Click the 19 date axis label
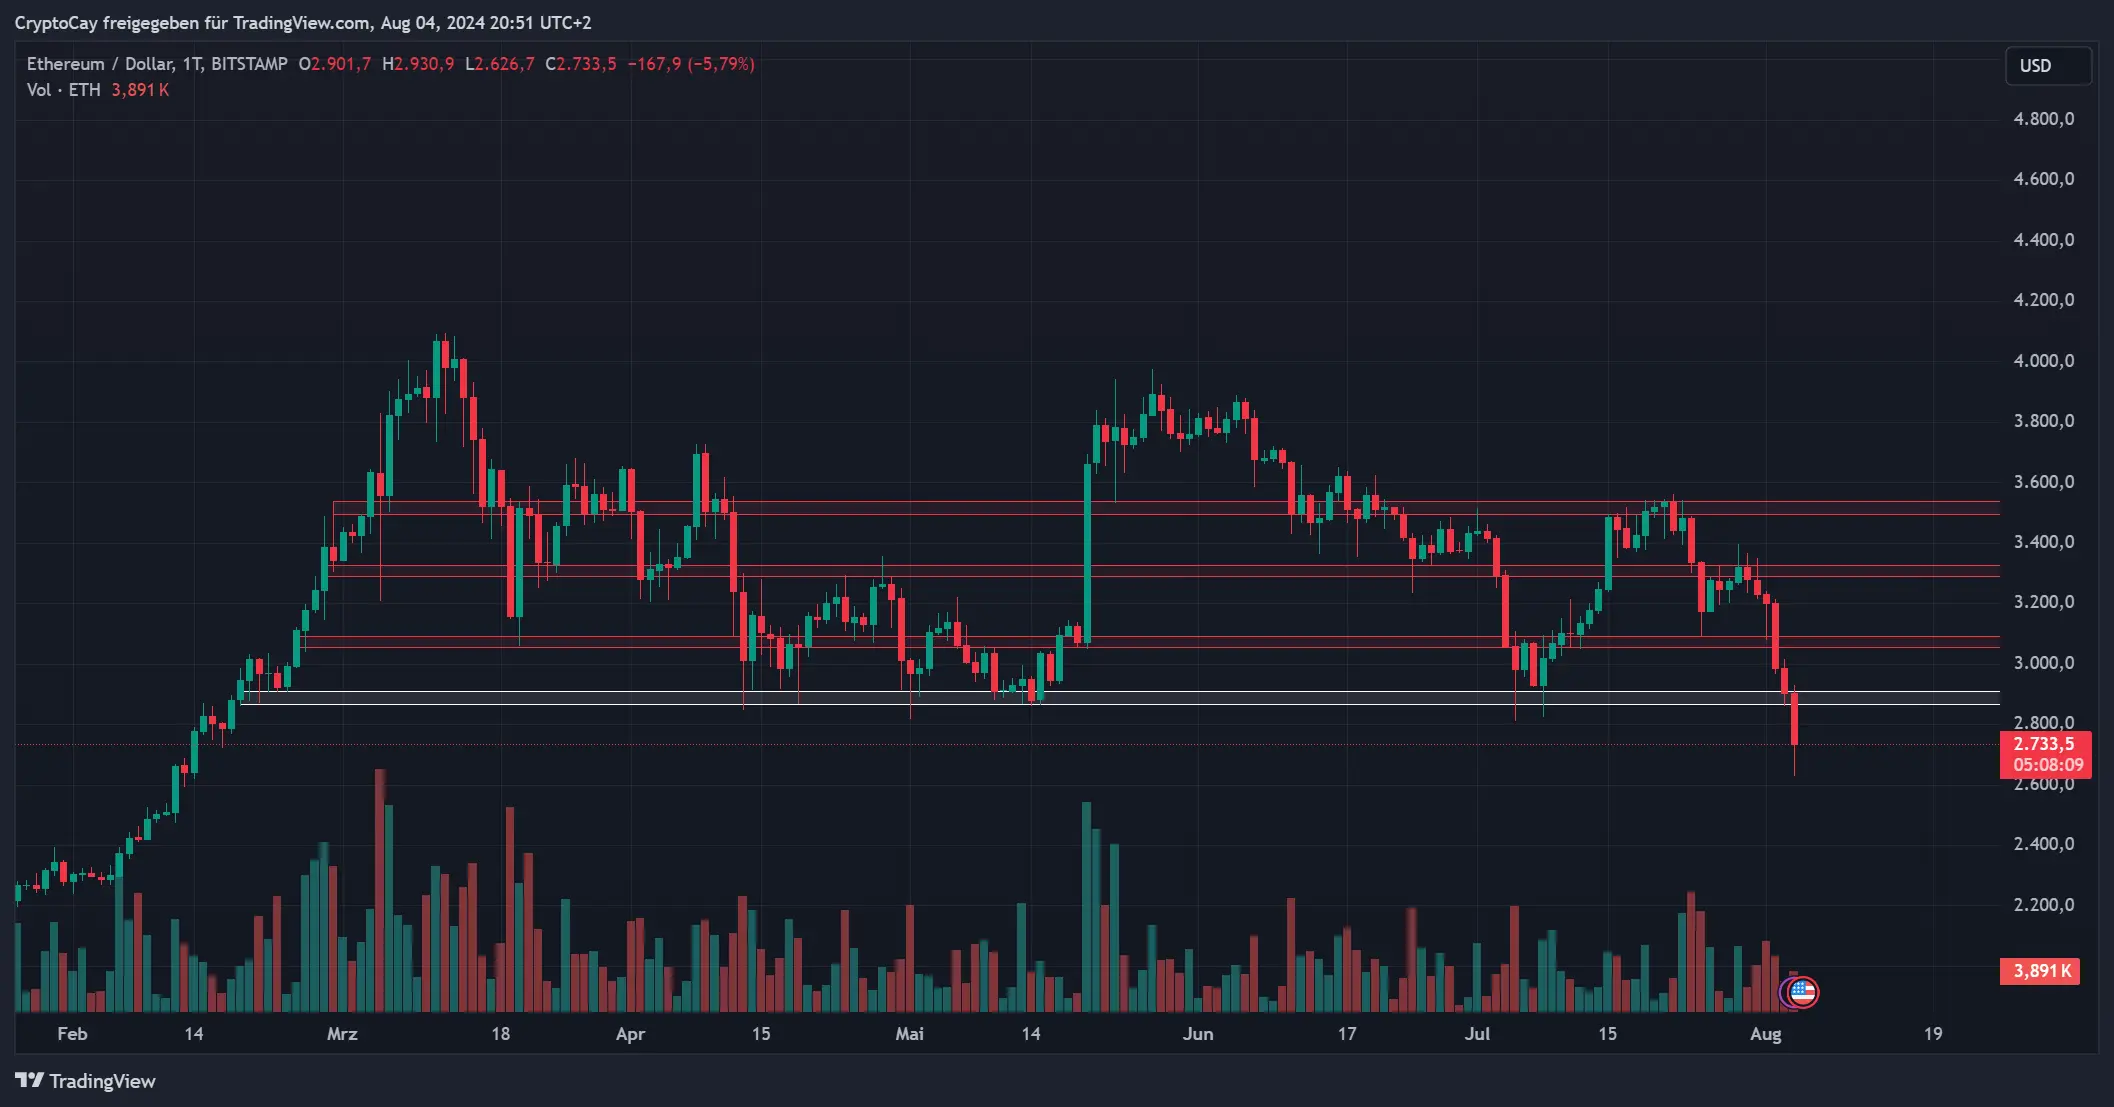Screen dimensions: 2114x1107 point(1933,1034)
